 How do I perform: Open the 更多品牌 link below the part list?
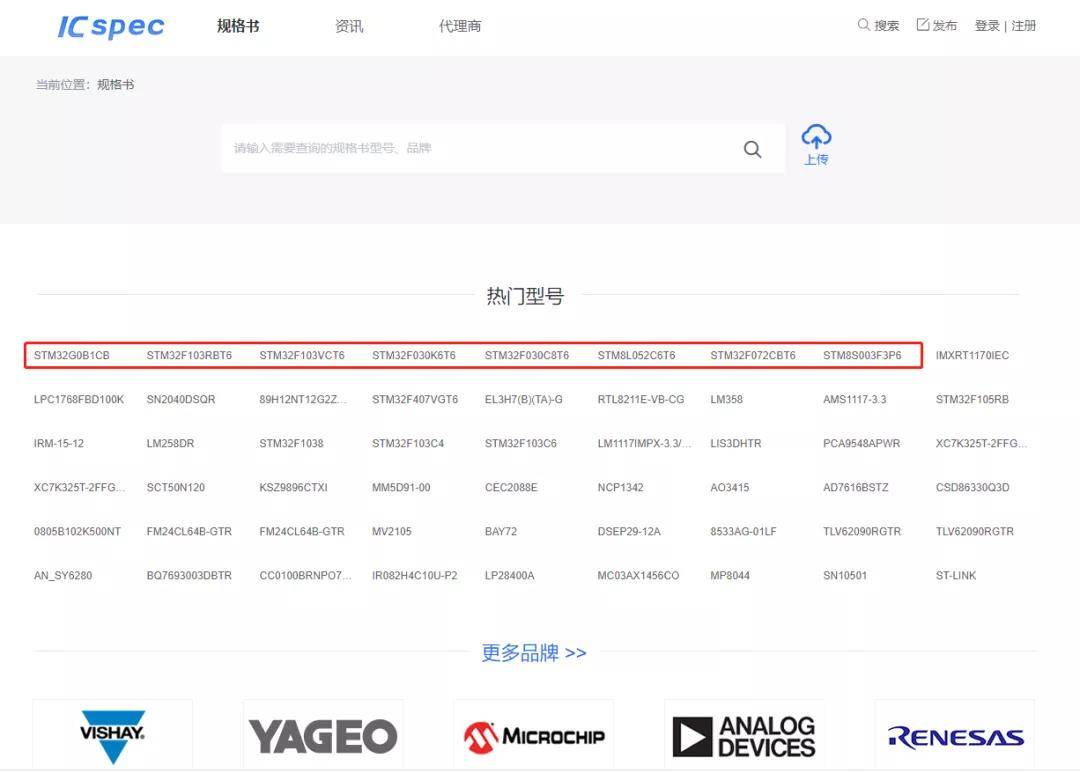(533, 652)
